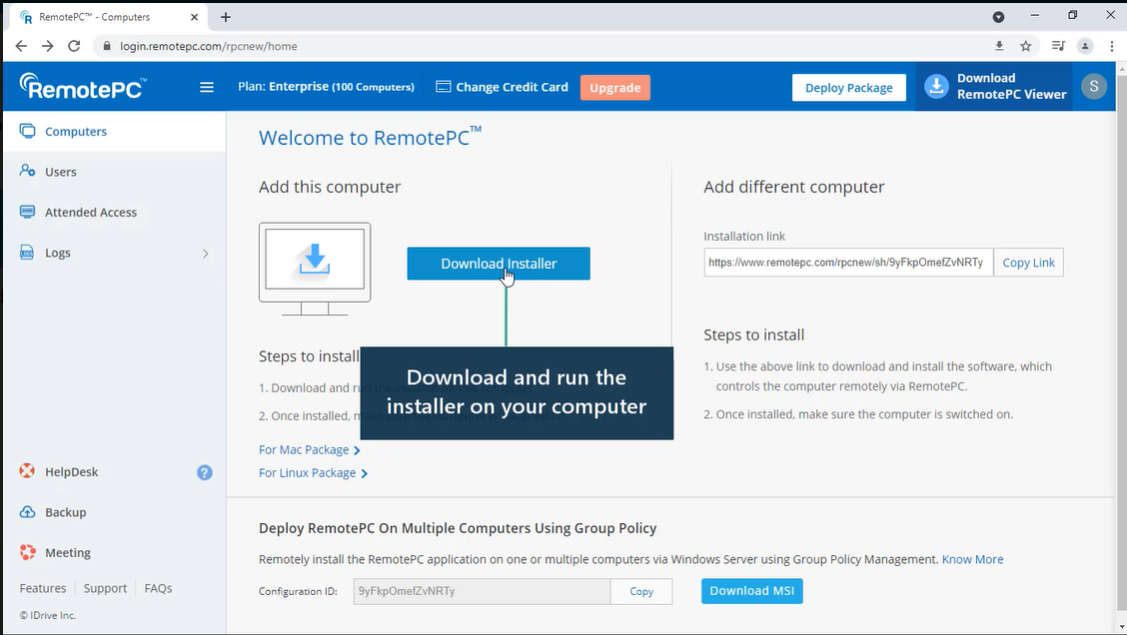The width and height of the screenshot is (1127, 635).
Task: Open HelpDesk from the sidebar
Action: 71,472
